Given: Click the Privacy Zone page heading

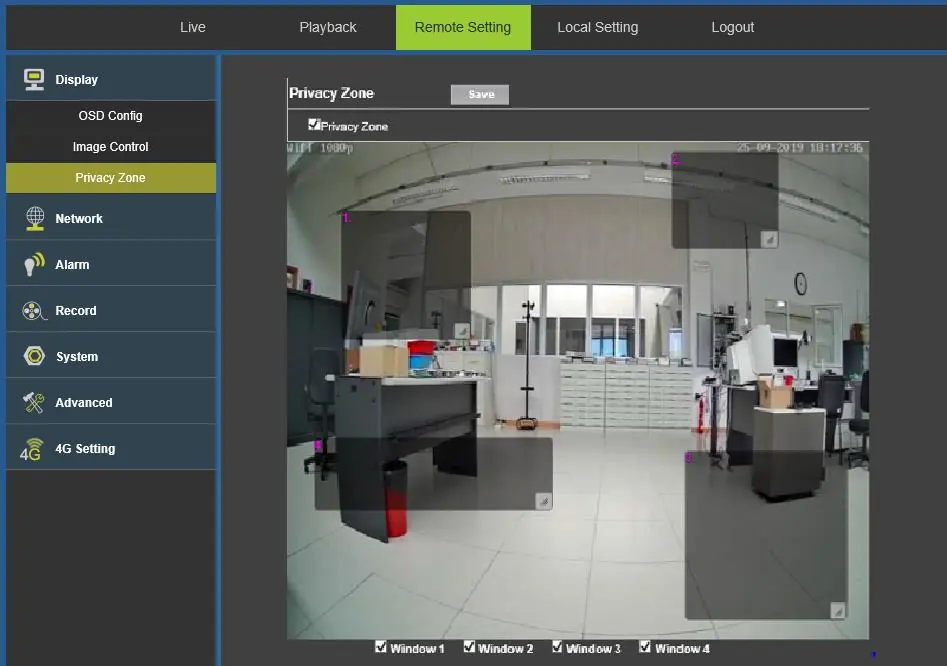Looking at the screenshot, I should click(332, 93).
